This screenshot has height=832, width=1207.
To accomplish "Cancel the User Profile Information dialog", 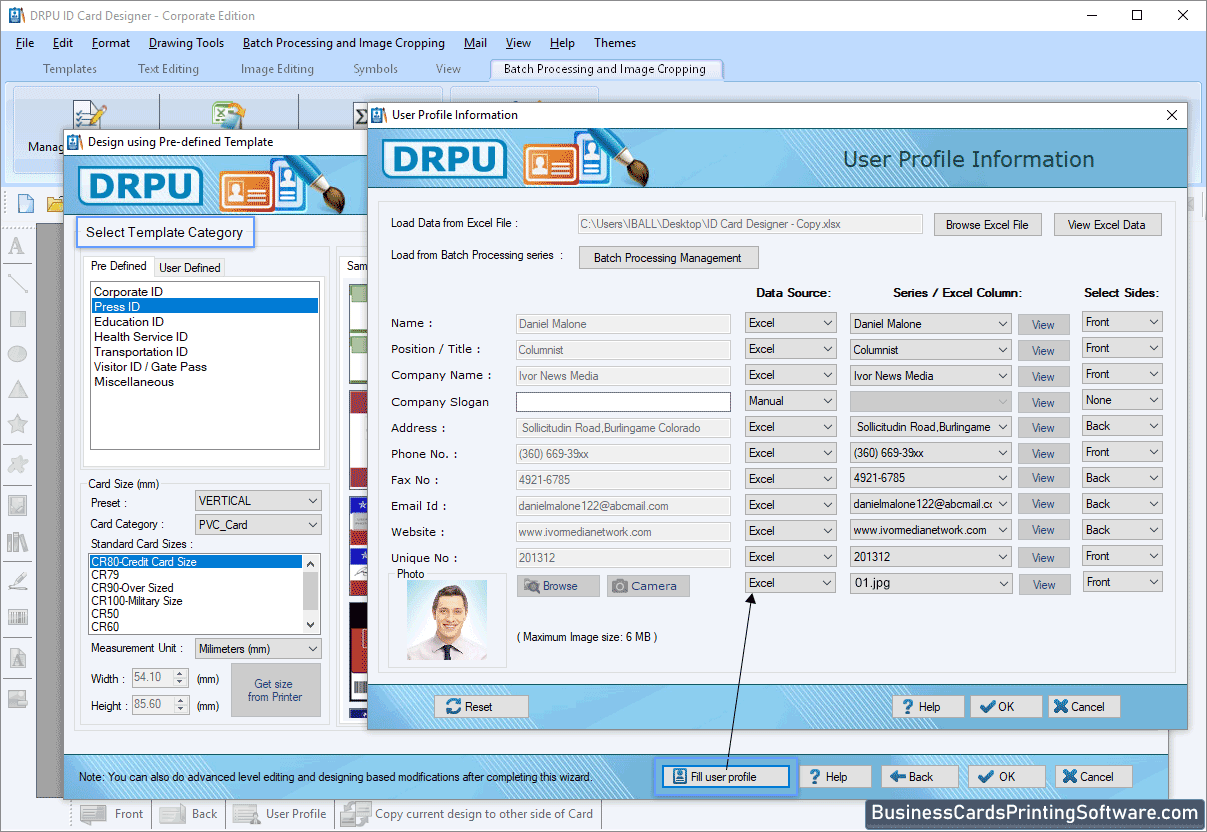I will (1084, 706).
